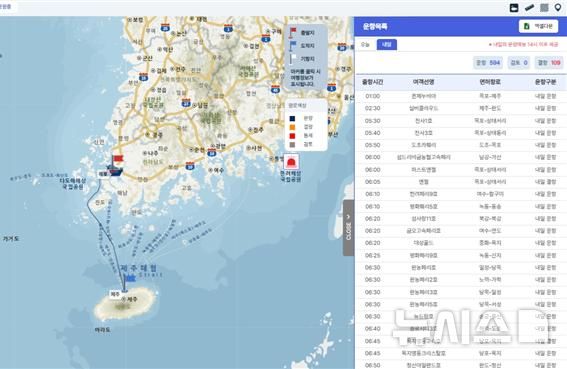Select the 06:05 departure row
The height and width of the screenshot is (369, 567).
(461, 182)
